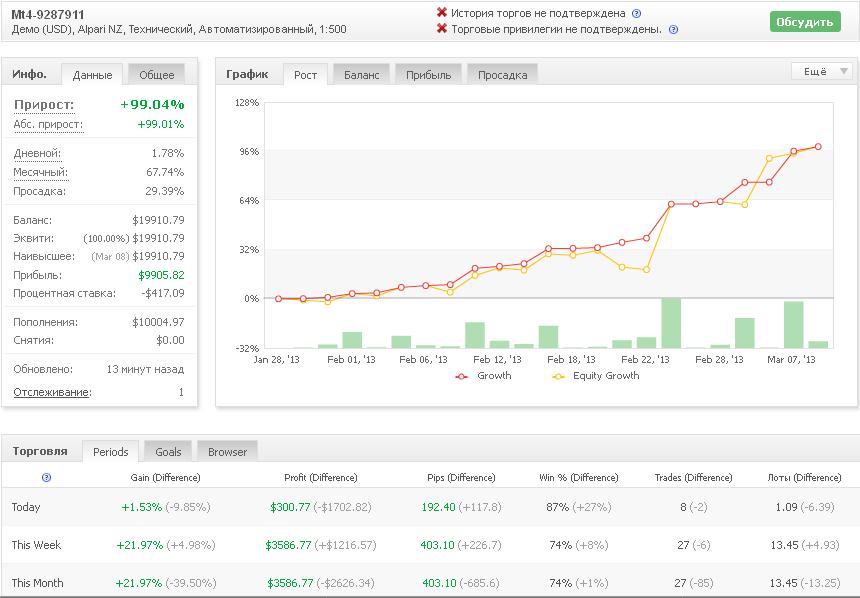Open the Ещё dropdown on chart panel
The width and height of the screenshot is (860, 598).
822,71
